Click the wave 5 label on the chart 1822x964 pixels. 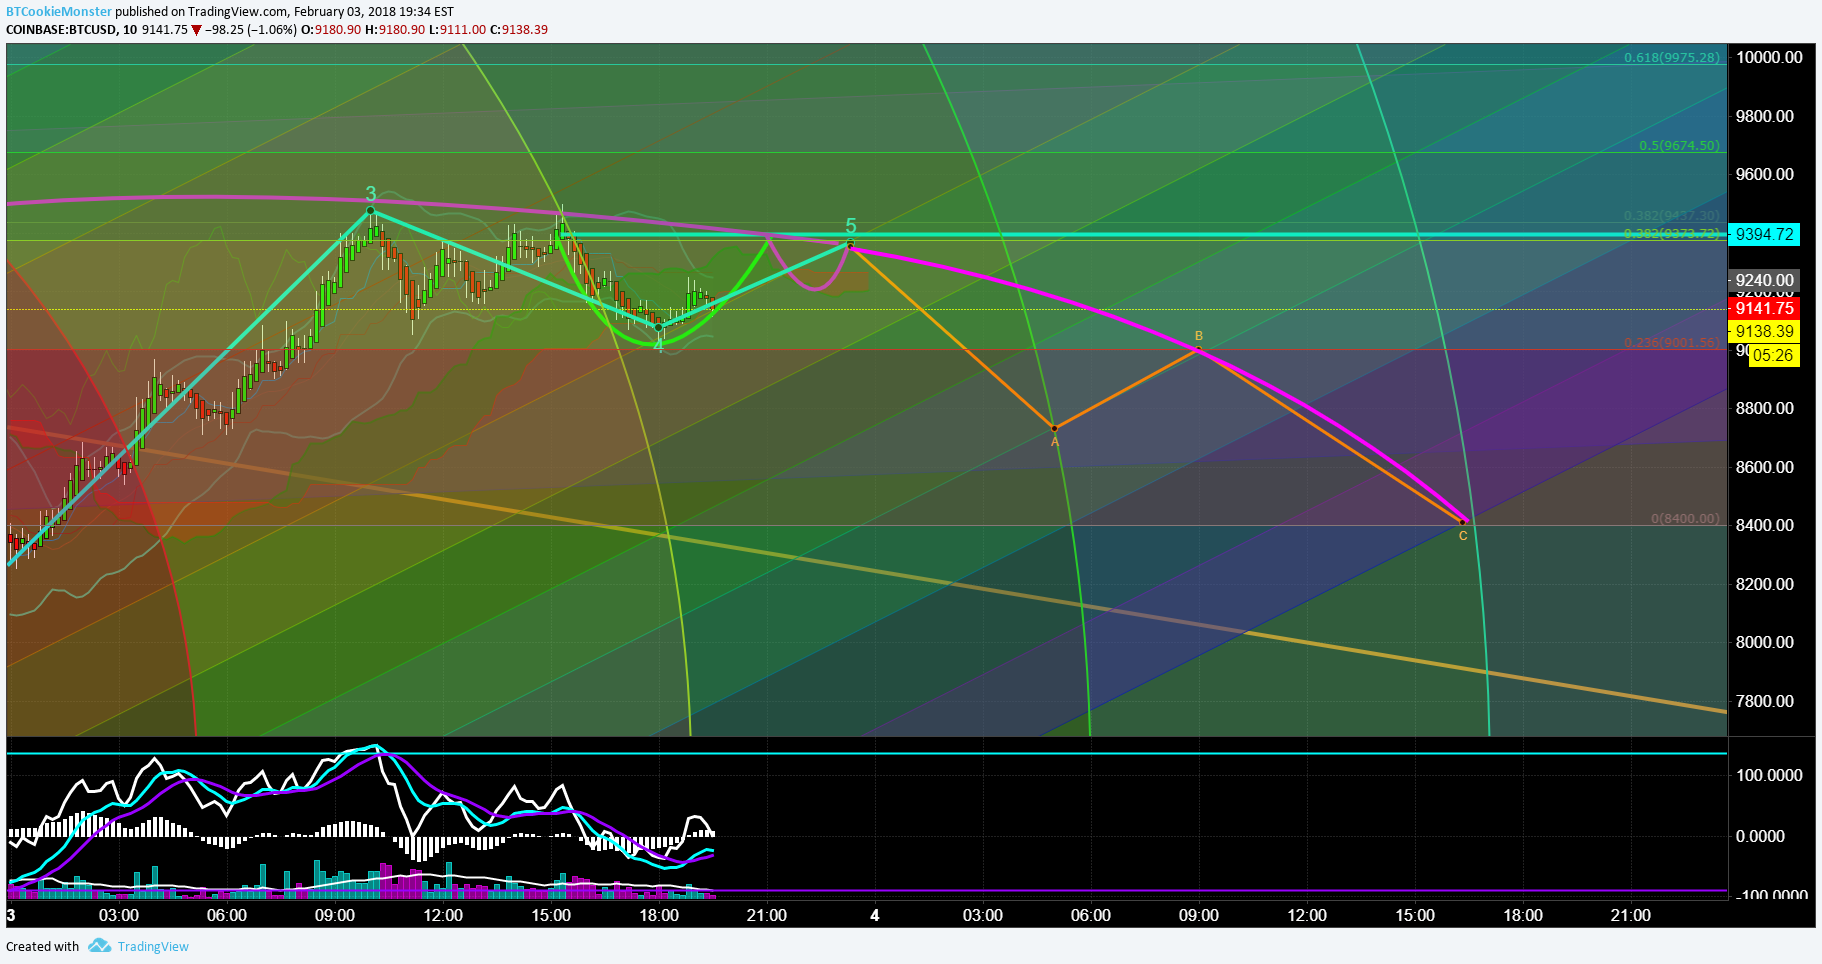(x=851, y=226)
